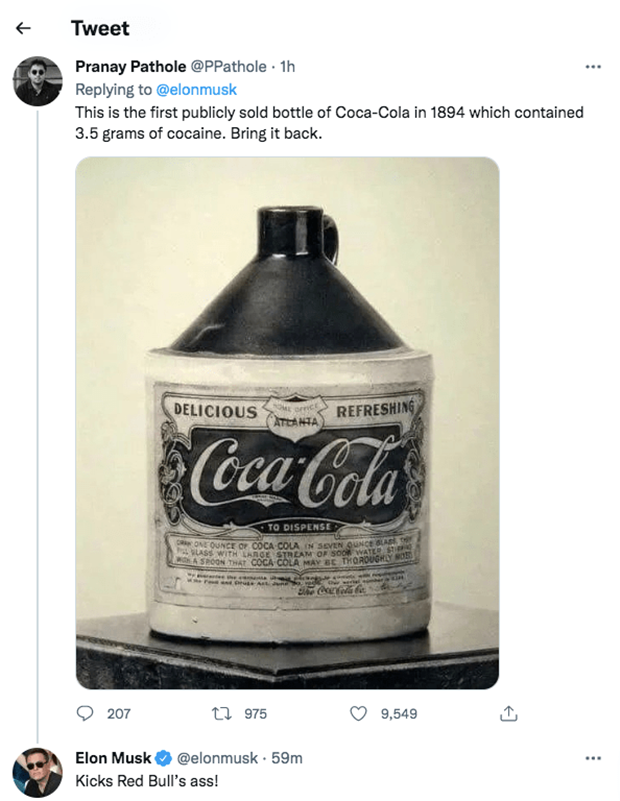Image resolution: width=620 pixels, height=801 pixels.
Task: Click the Elon Musk display name
Action: pos(113,758)
